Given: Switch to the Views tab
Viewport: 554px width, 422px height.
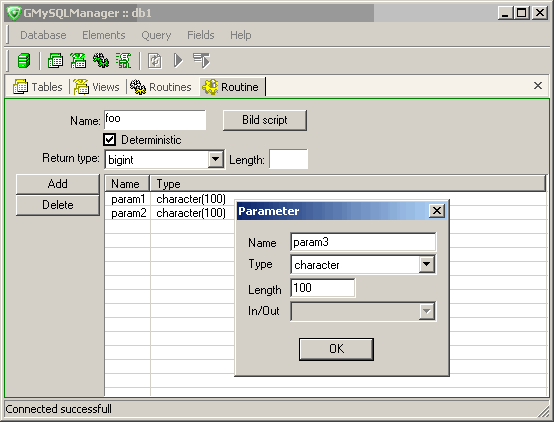Looking at the screenshot, I should tap(96, 87).
